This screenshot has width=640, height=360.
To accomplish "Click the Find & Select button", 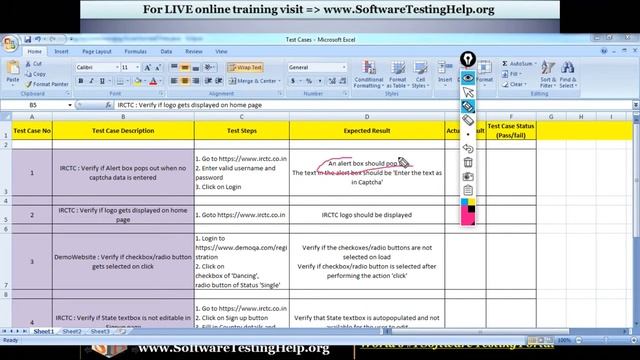I will point(568,74).
